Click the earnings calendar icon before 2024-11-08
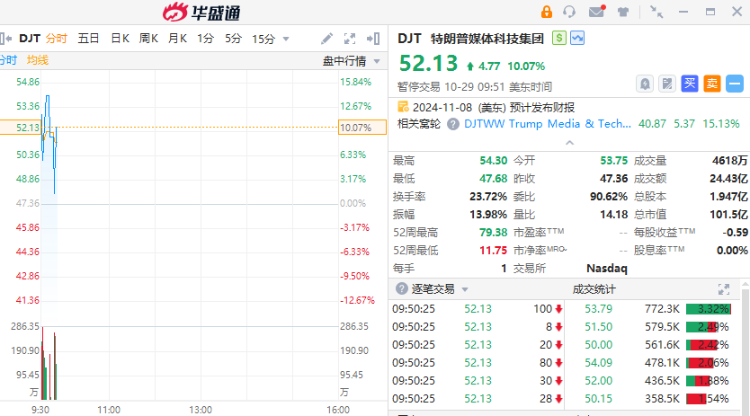The height and width of the screenshot is (416, 750). pos(403,107)
